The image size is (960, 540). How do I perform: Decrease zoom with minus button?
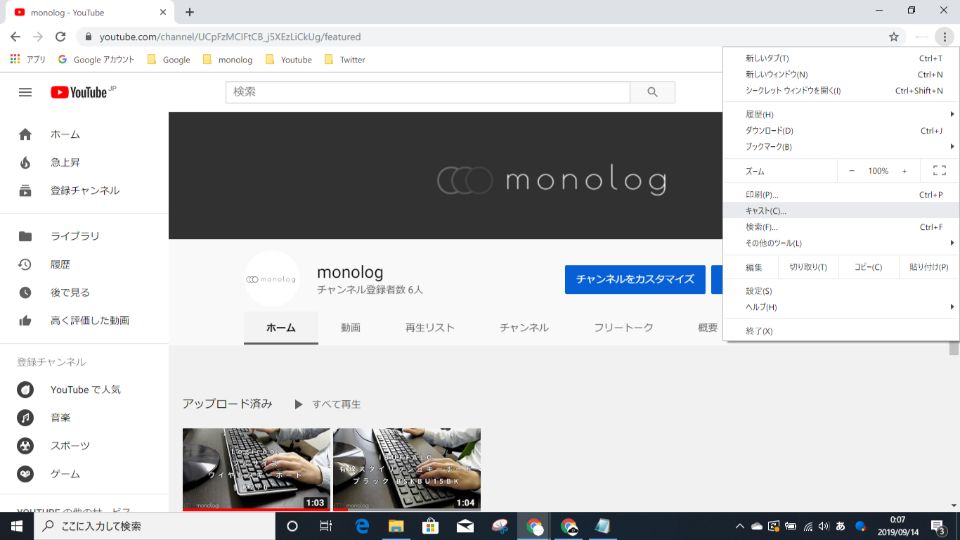point(852,171)
